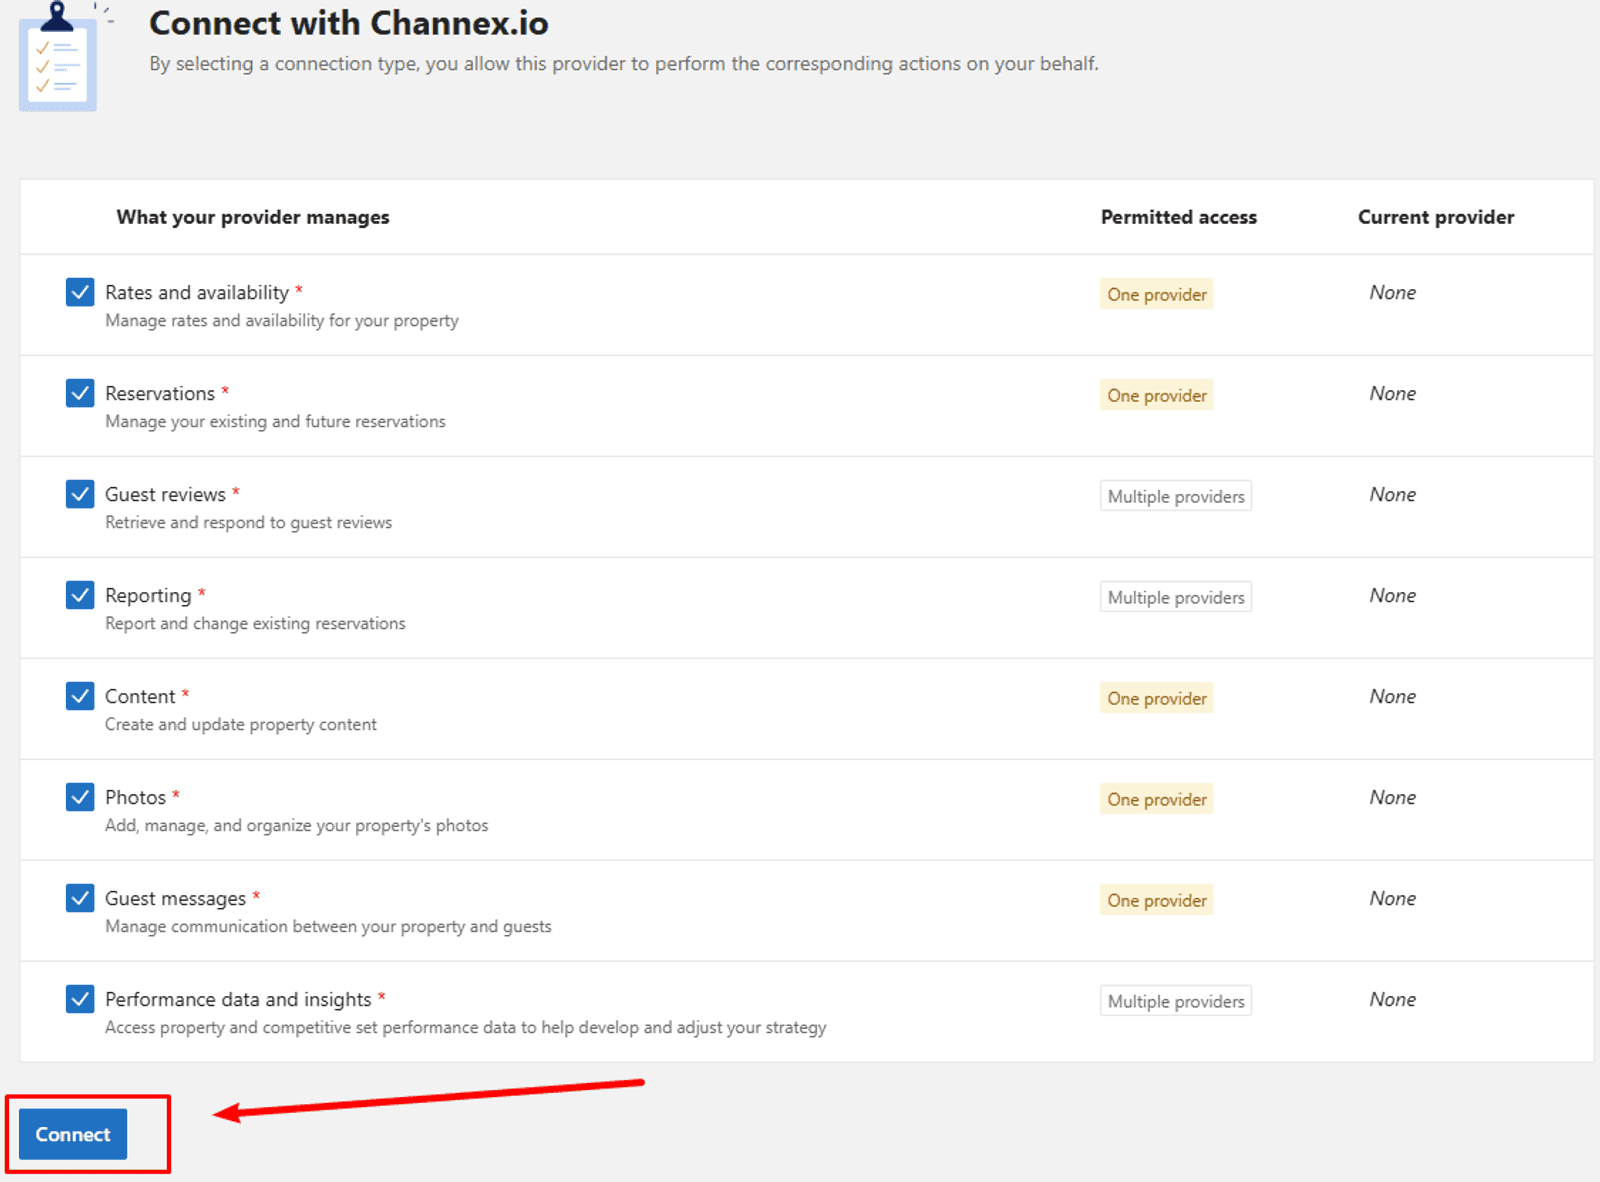
Task: Click 'One provider' badge for Rates and availability
Action: [x=1157, y=294]
